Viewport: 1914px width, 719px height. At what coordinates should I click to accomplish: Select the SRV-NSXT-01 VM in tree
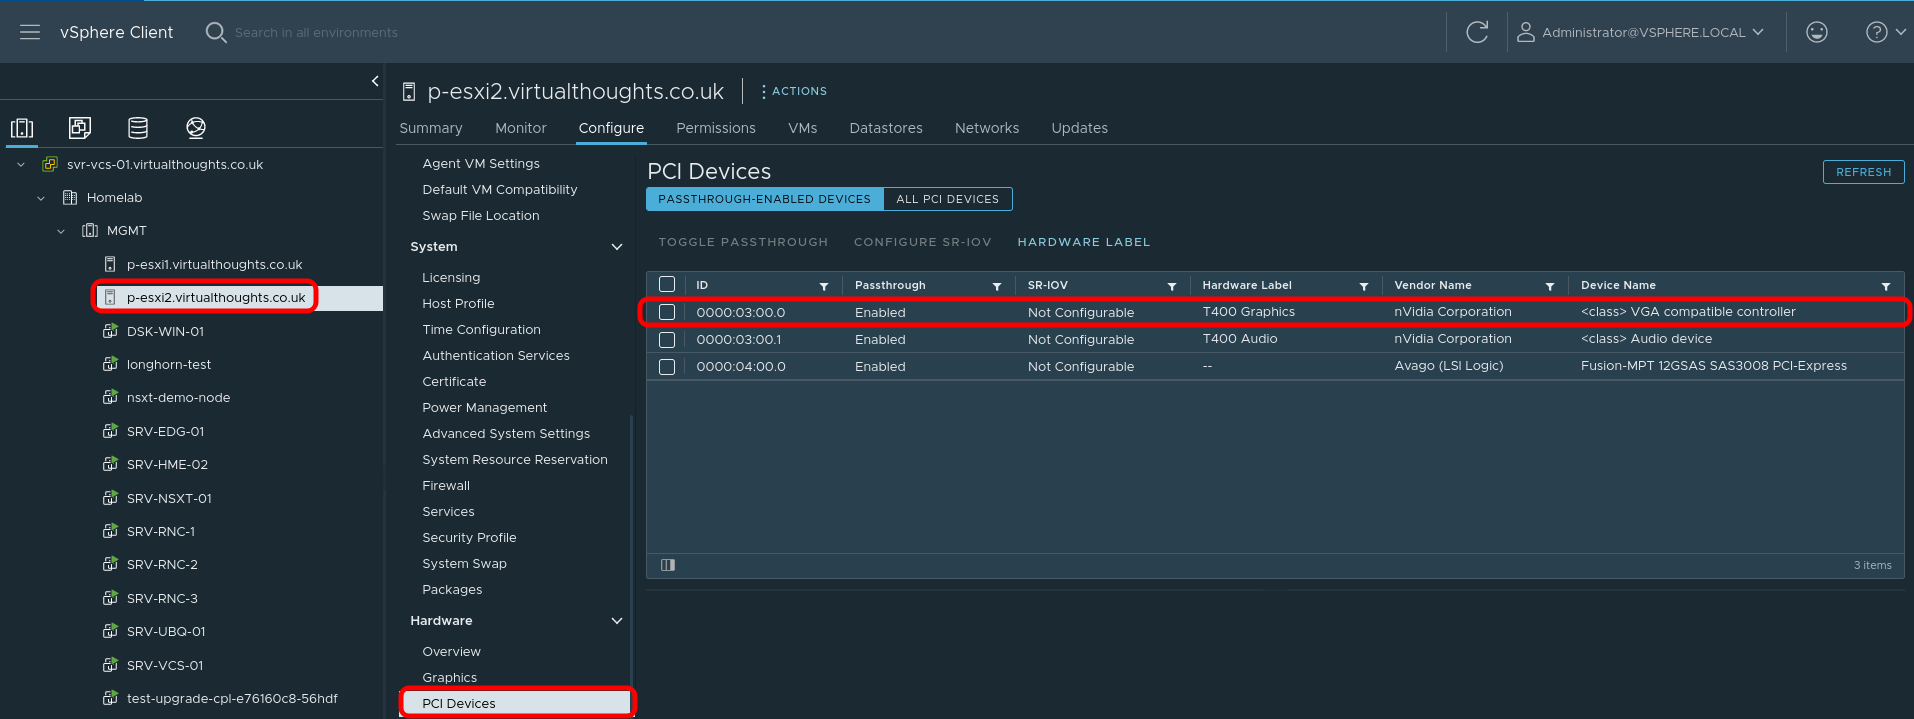click(x=169, y=498)
